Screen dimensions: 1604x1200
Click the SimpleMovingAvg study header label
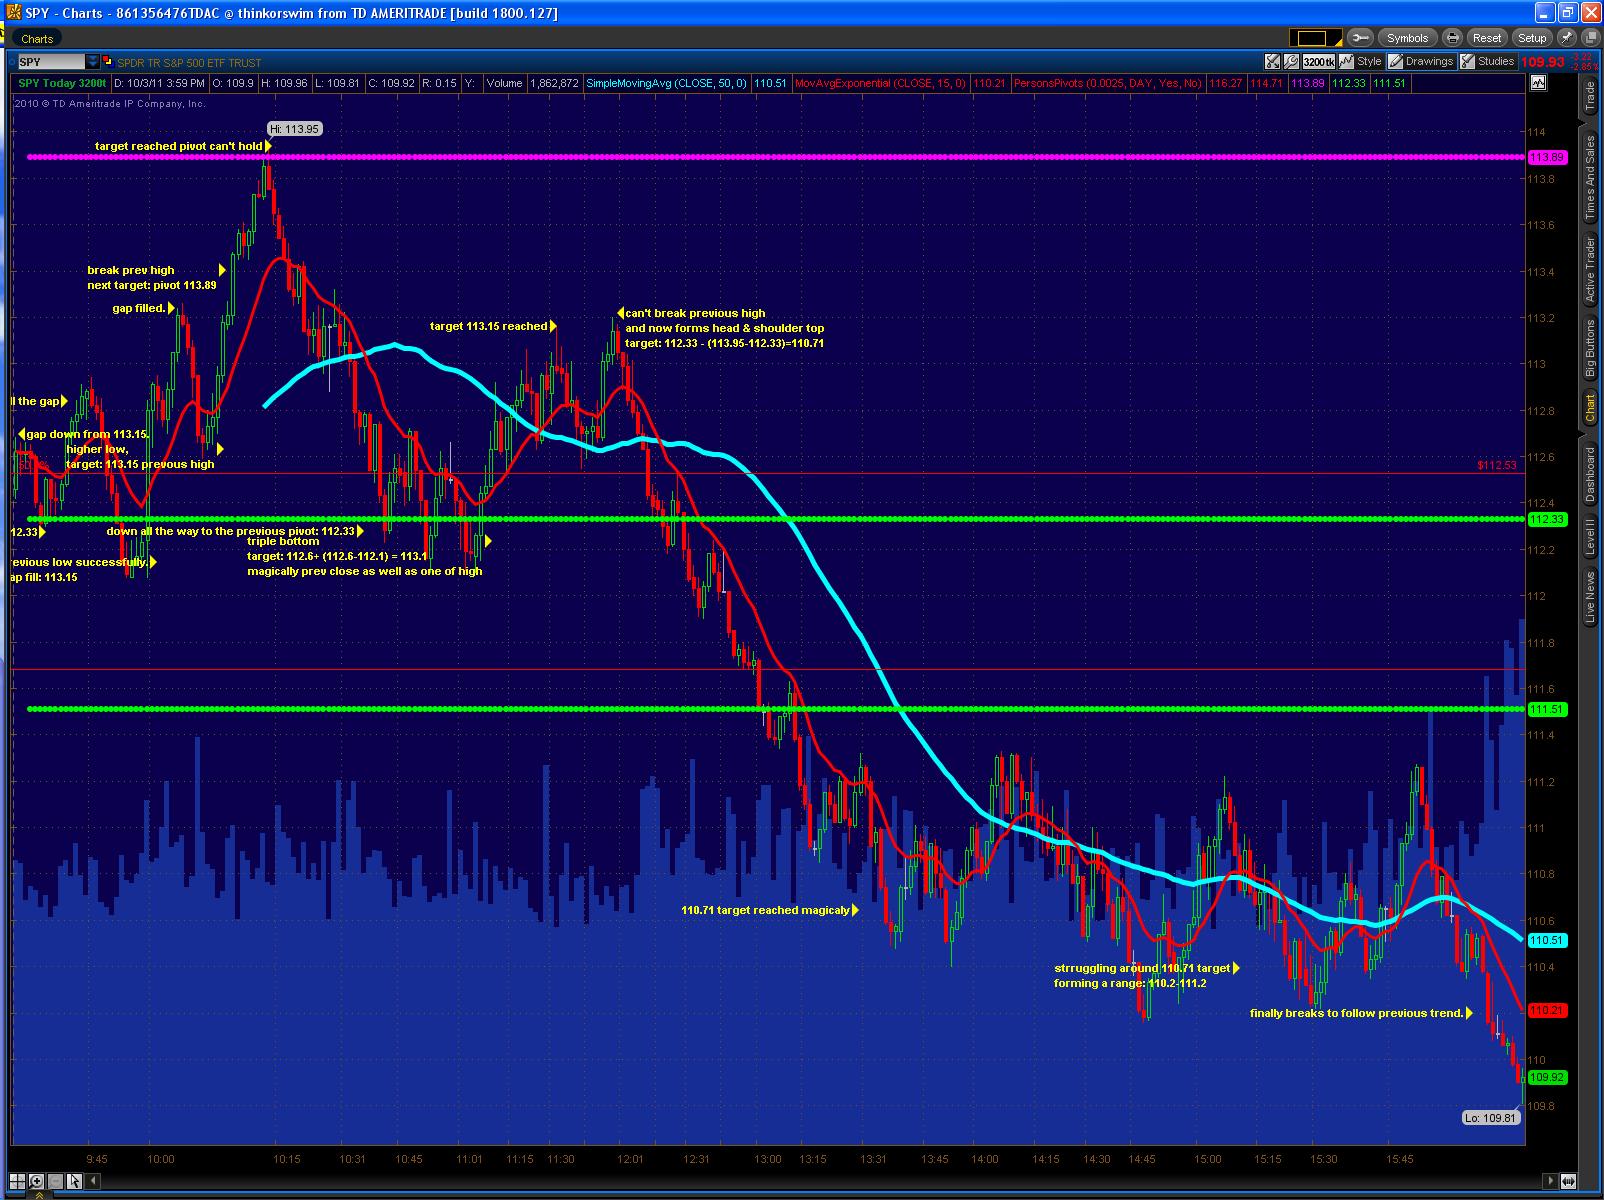(667, 83)
